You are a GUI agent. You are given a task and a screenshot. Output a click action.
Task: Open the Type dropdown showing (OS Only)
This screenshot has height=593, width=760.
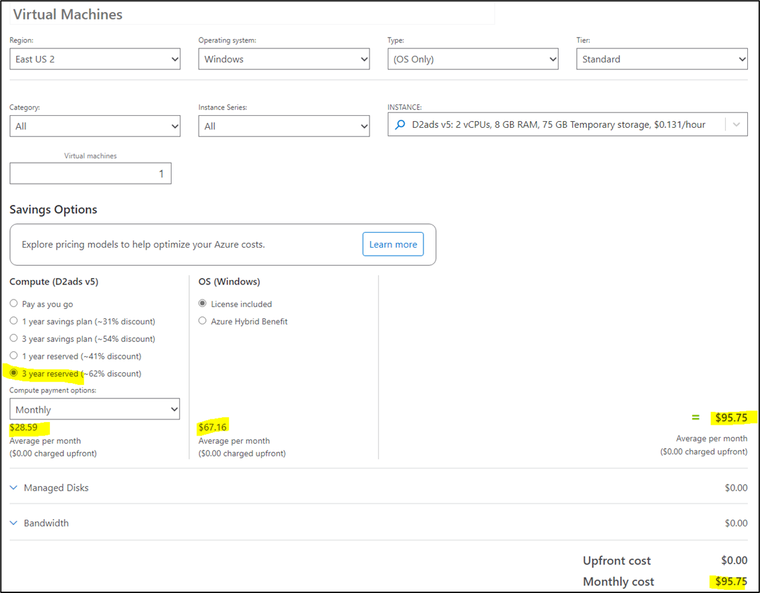473,59
